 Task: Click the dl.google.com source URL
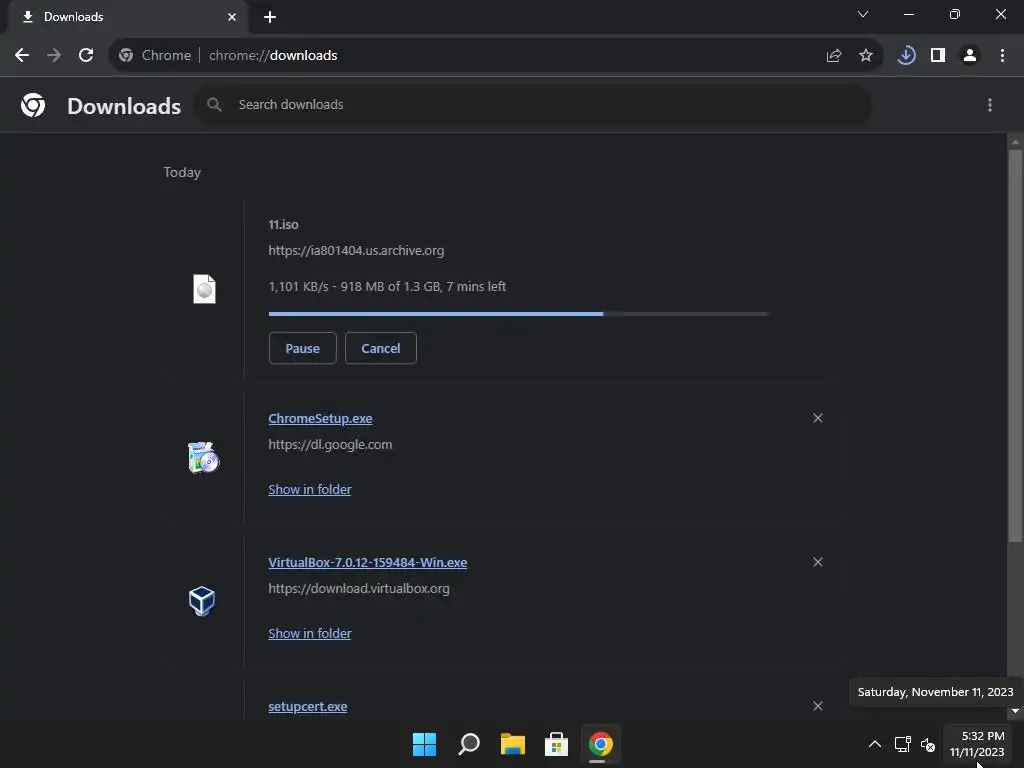point(330,445)
